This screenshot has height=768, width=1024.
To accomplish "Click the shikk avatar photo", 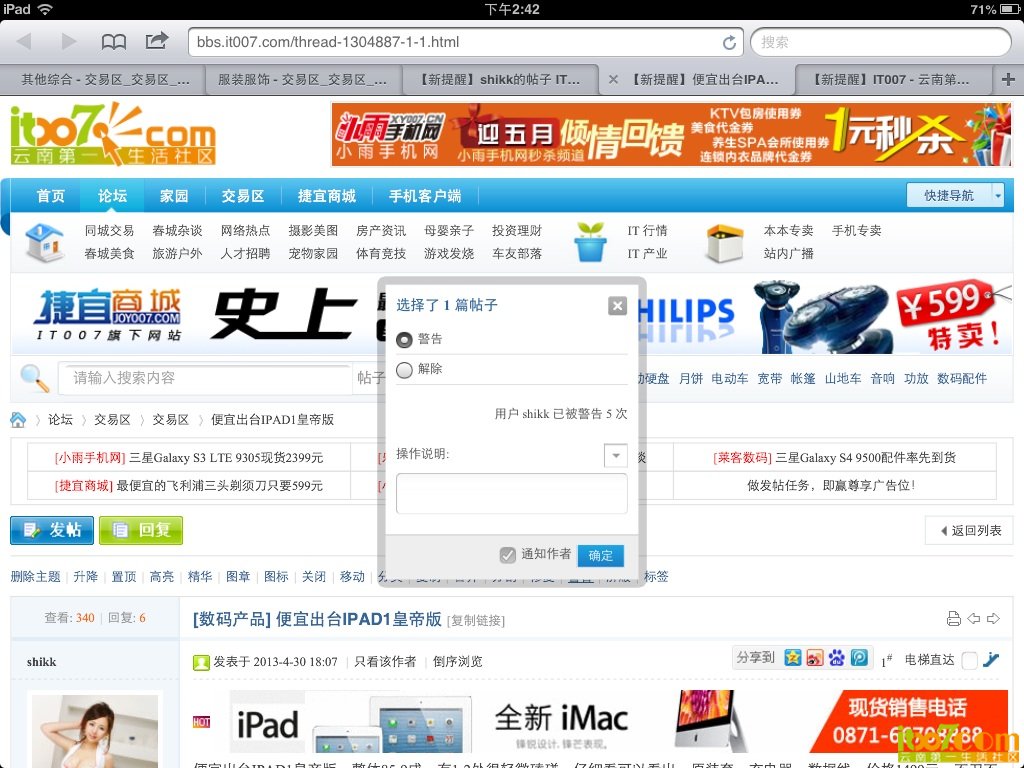I will (95, 731).
